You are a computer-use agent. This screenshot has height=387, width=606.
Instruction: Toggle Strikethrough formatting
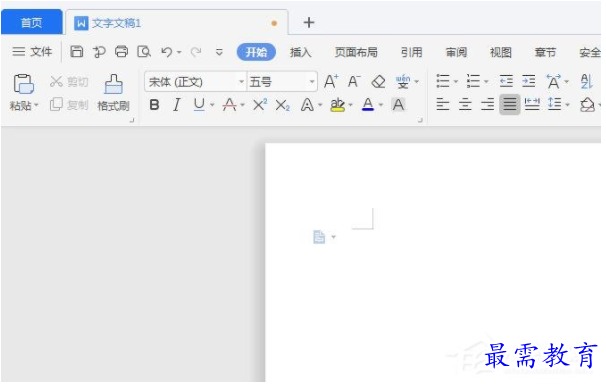tap(230, 105)
